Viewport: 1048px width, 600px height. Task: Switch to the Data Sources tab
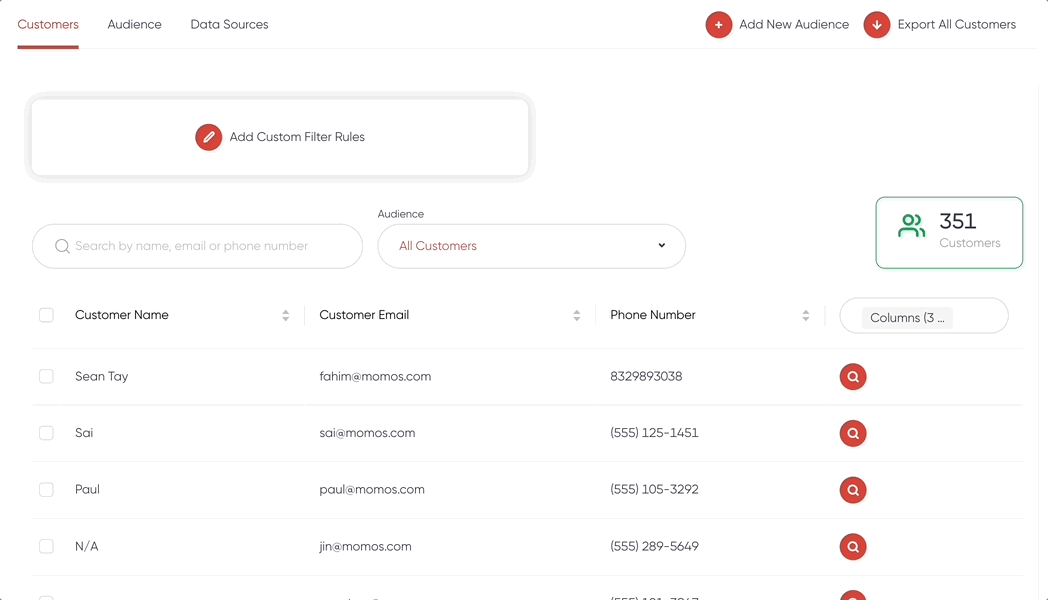coord(229,25)
